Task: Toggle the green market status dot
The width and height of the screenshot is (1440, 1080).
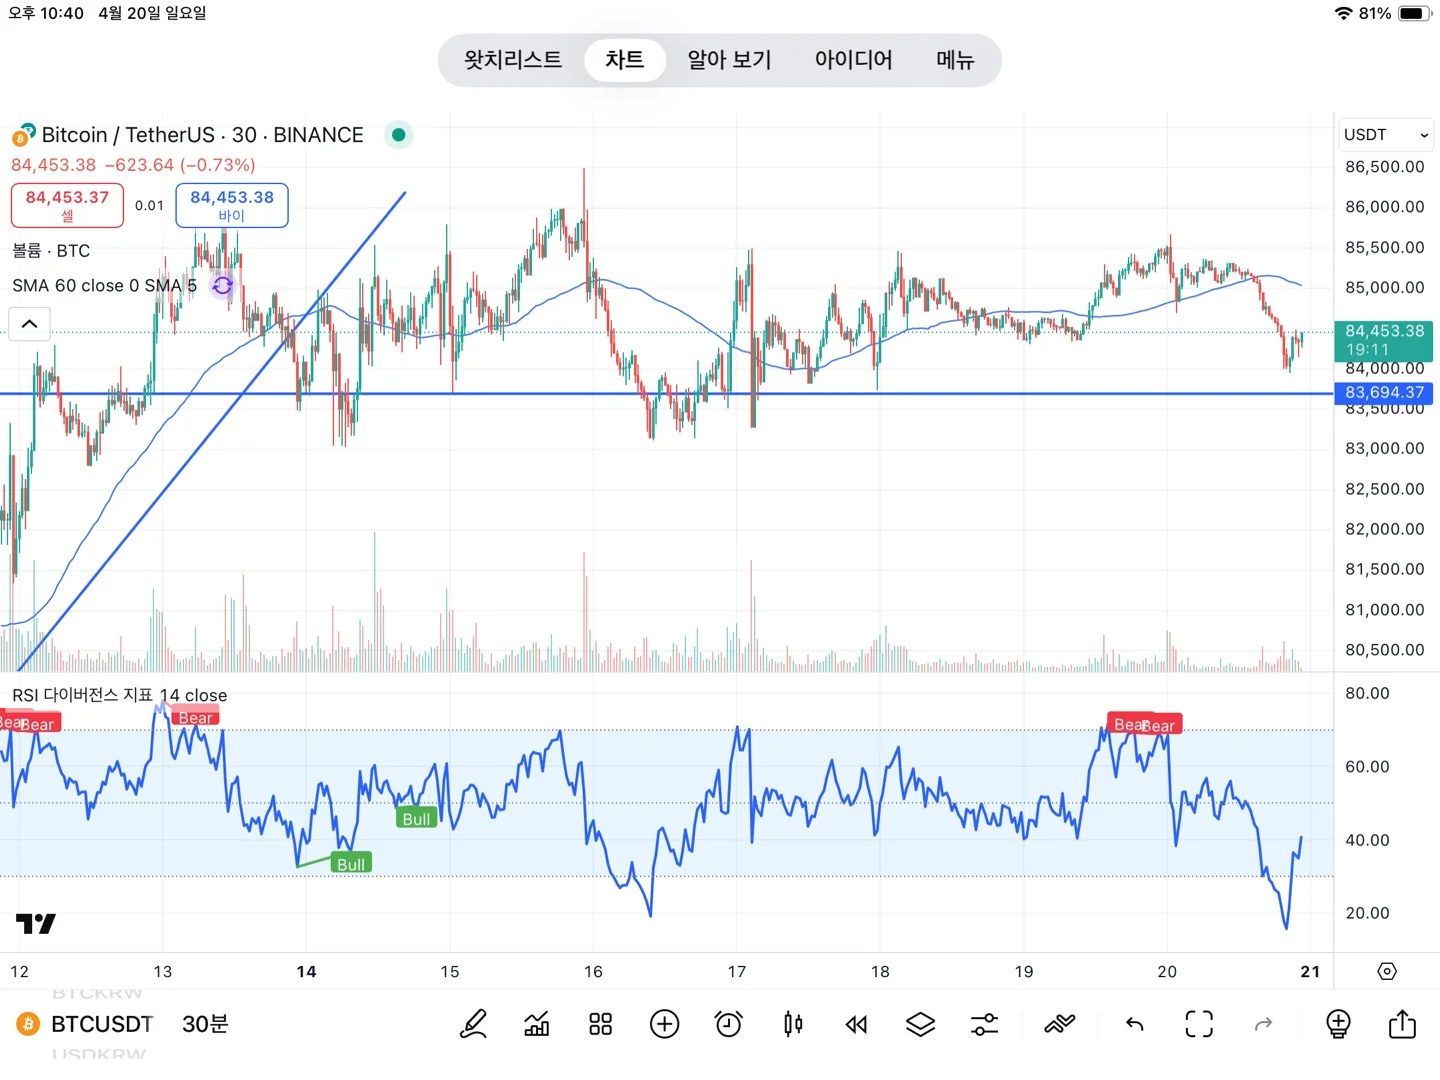Action: pyautogui.click(x=399, y=135)
